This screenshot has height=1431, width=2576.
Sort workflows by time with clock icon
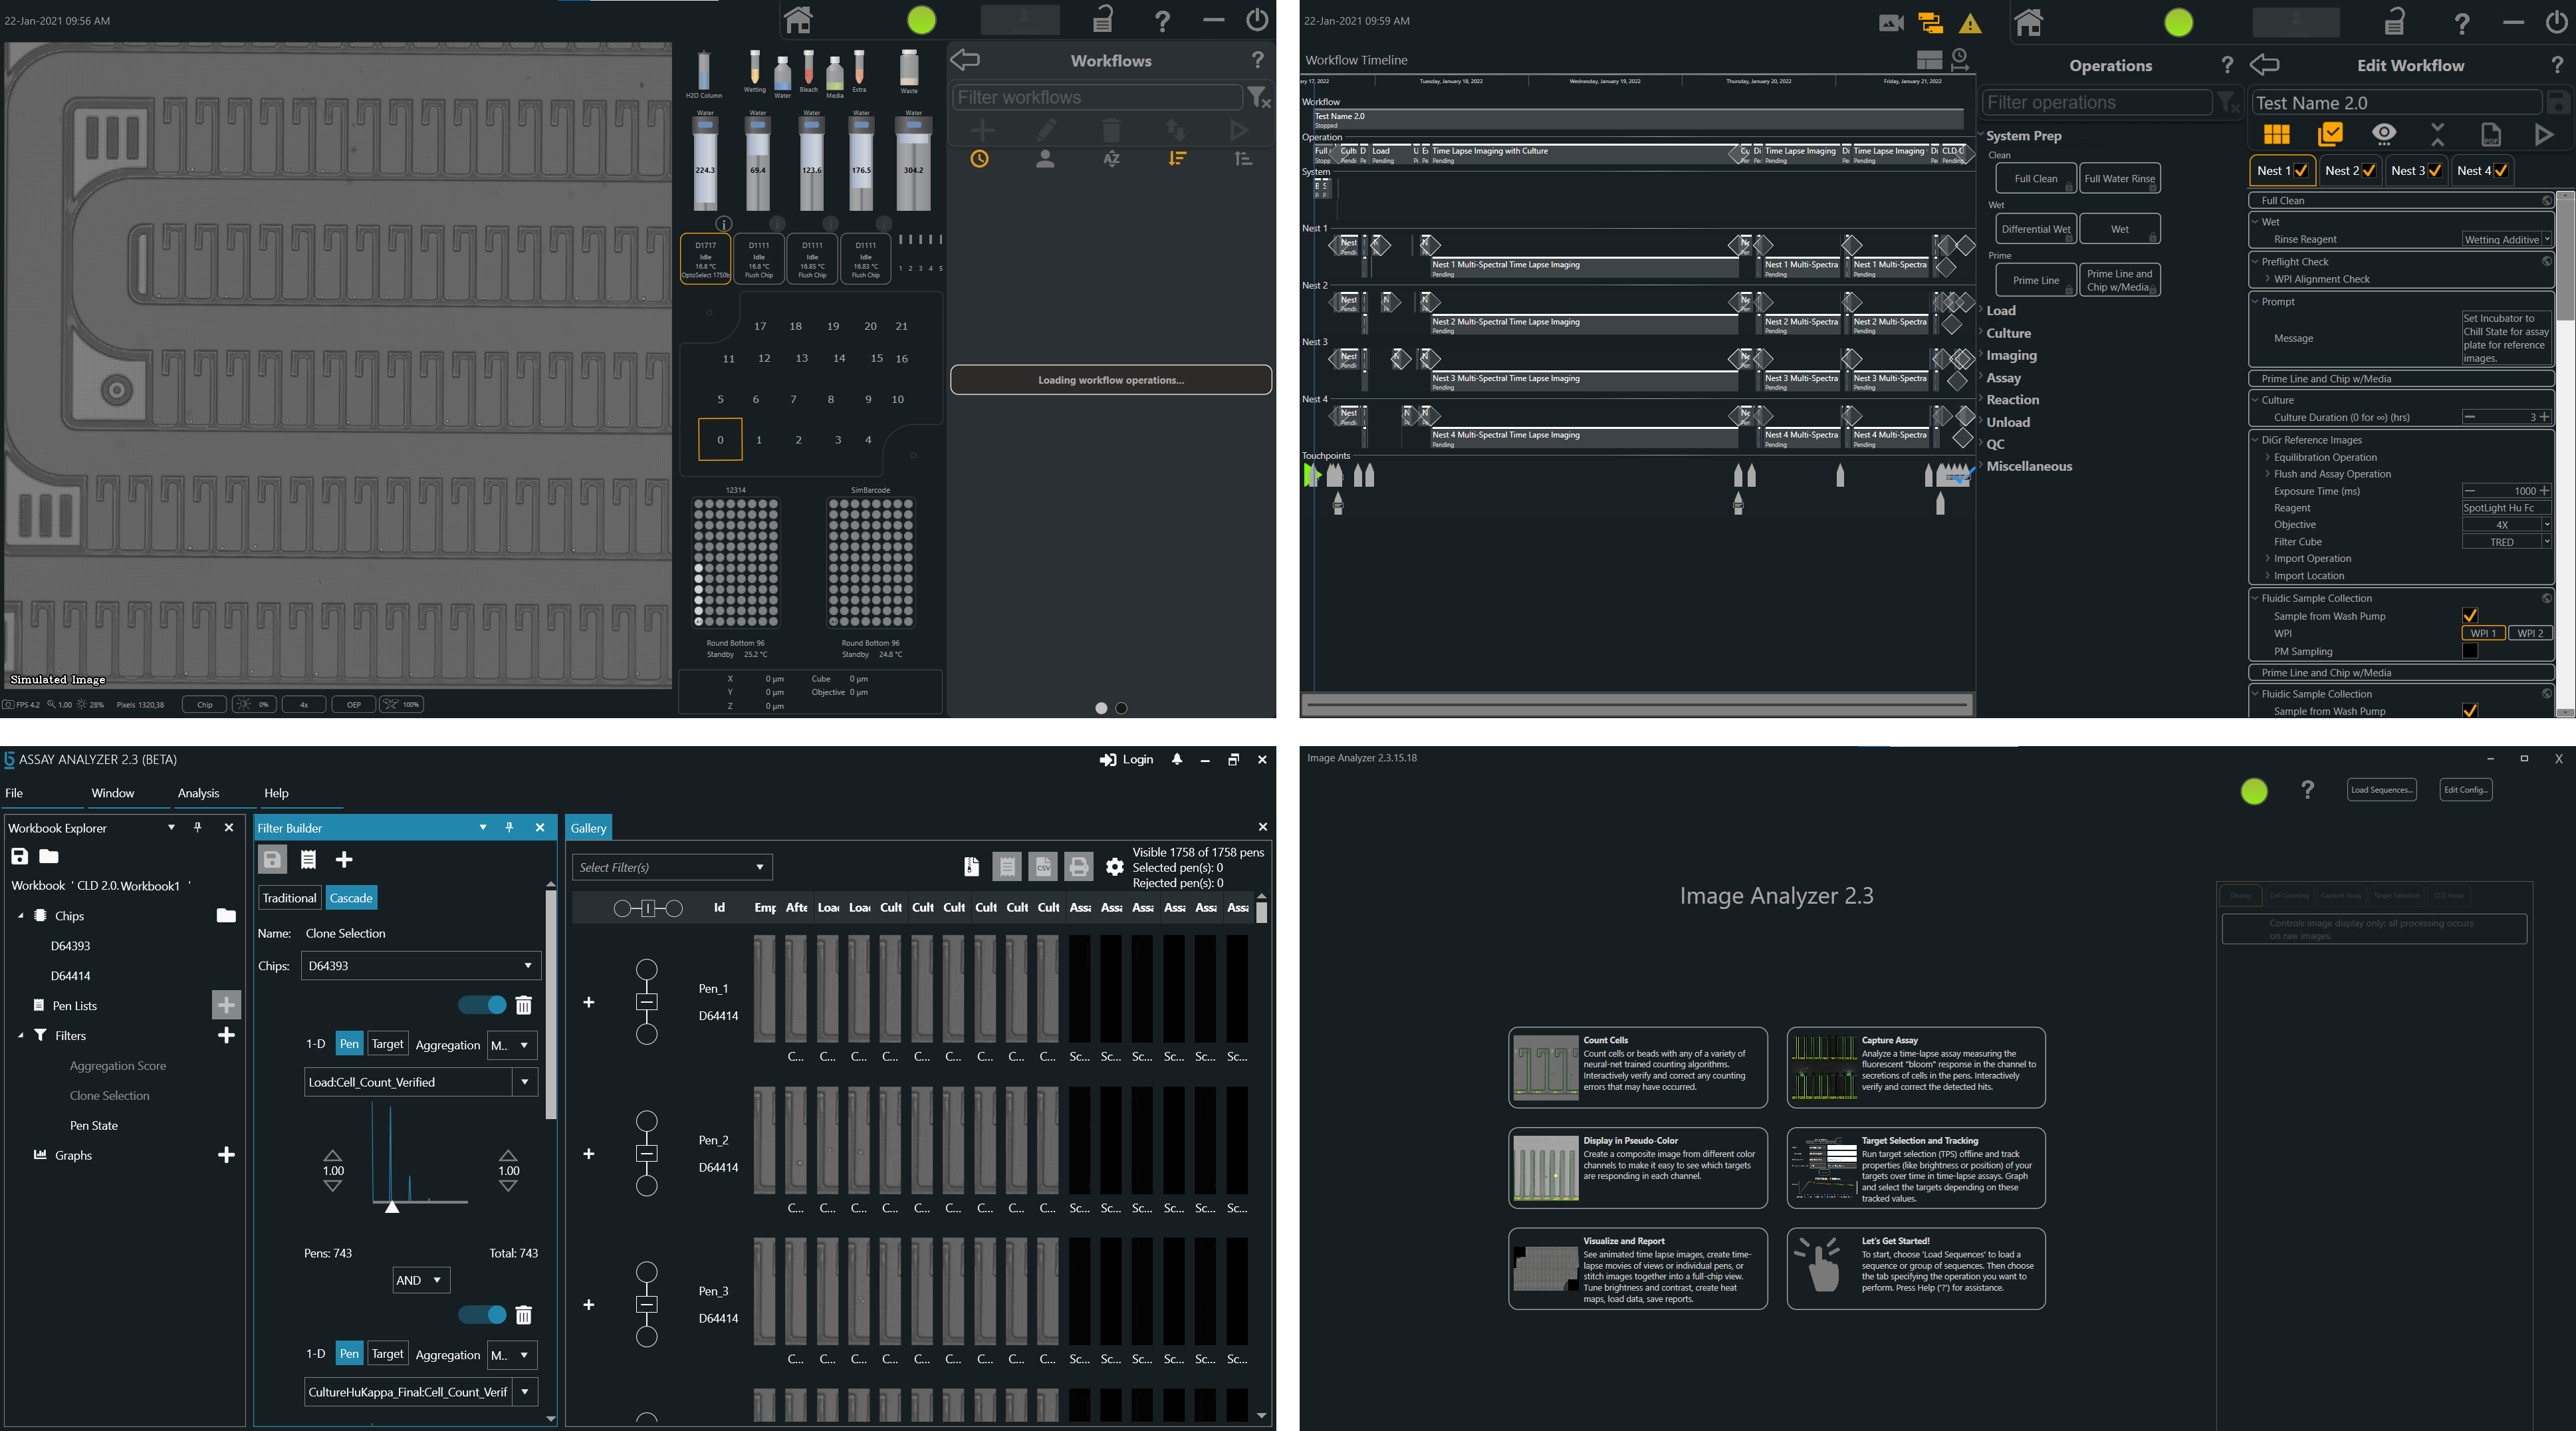pyautogui.click(x=979, y=159)
